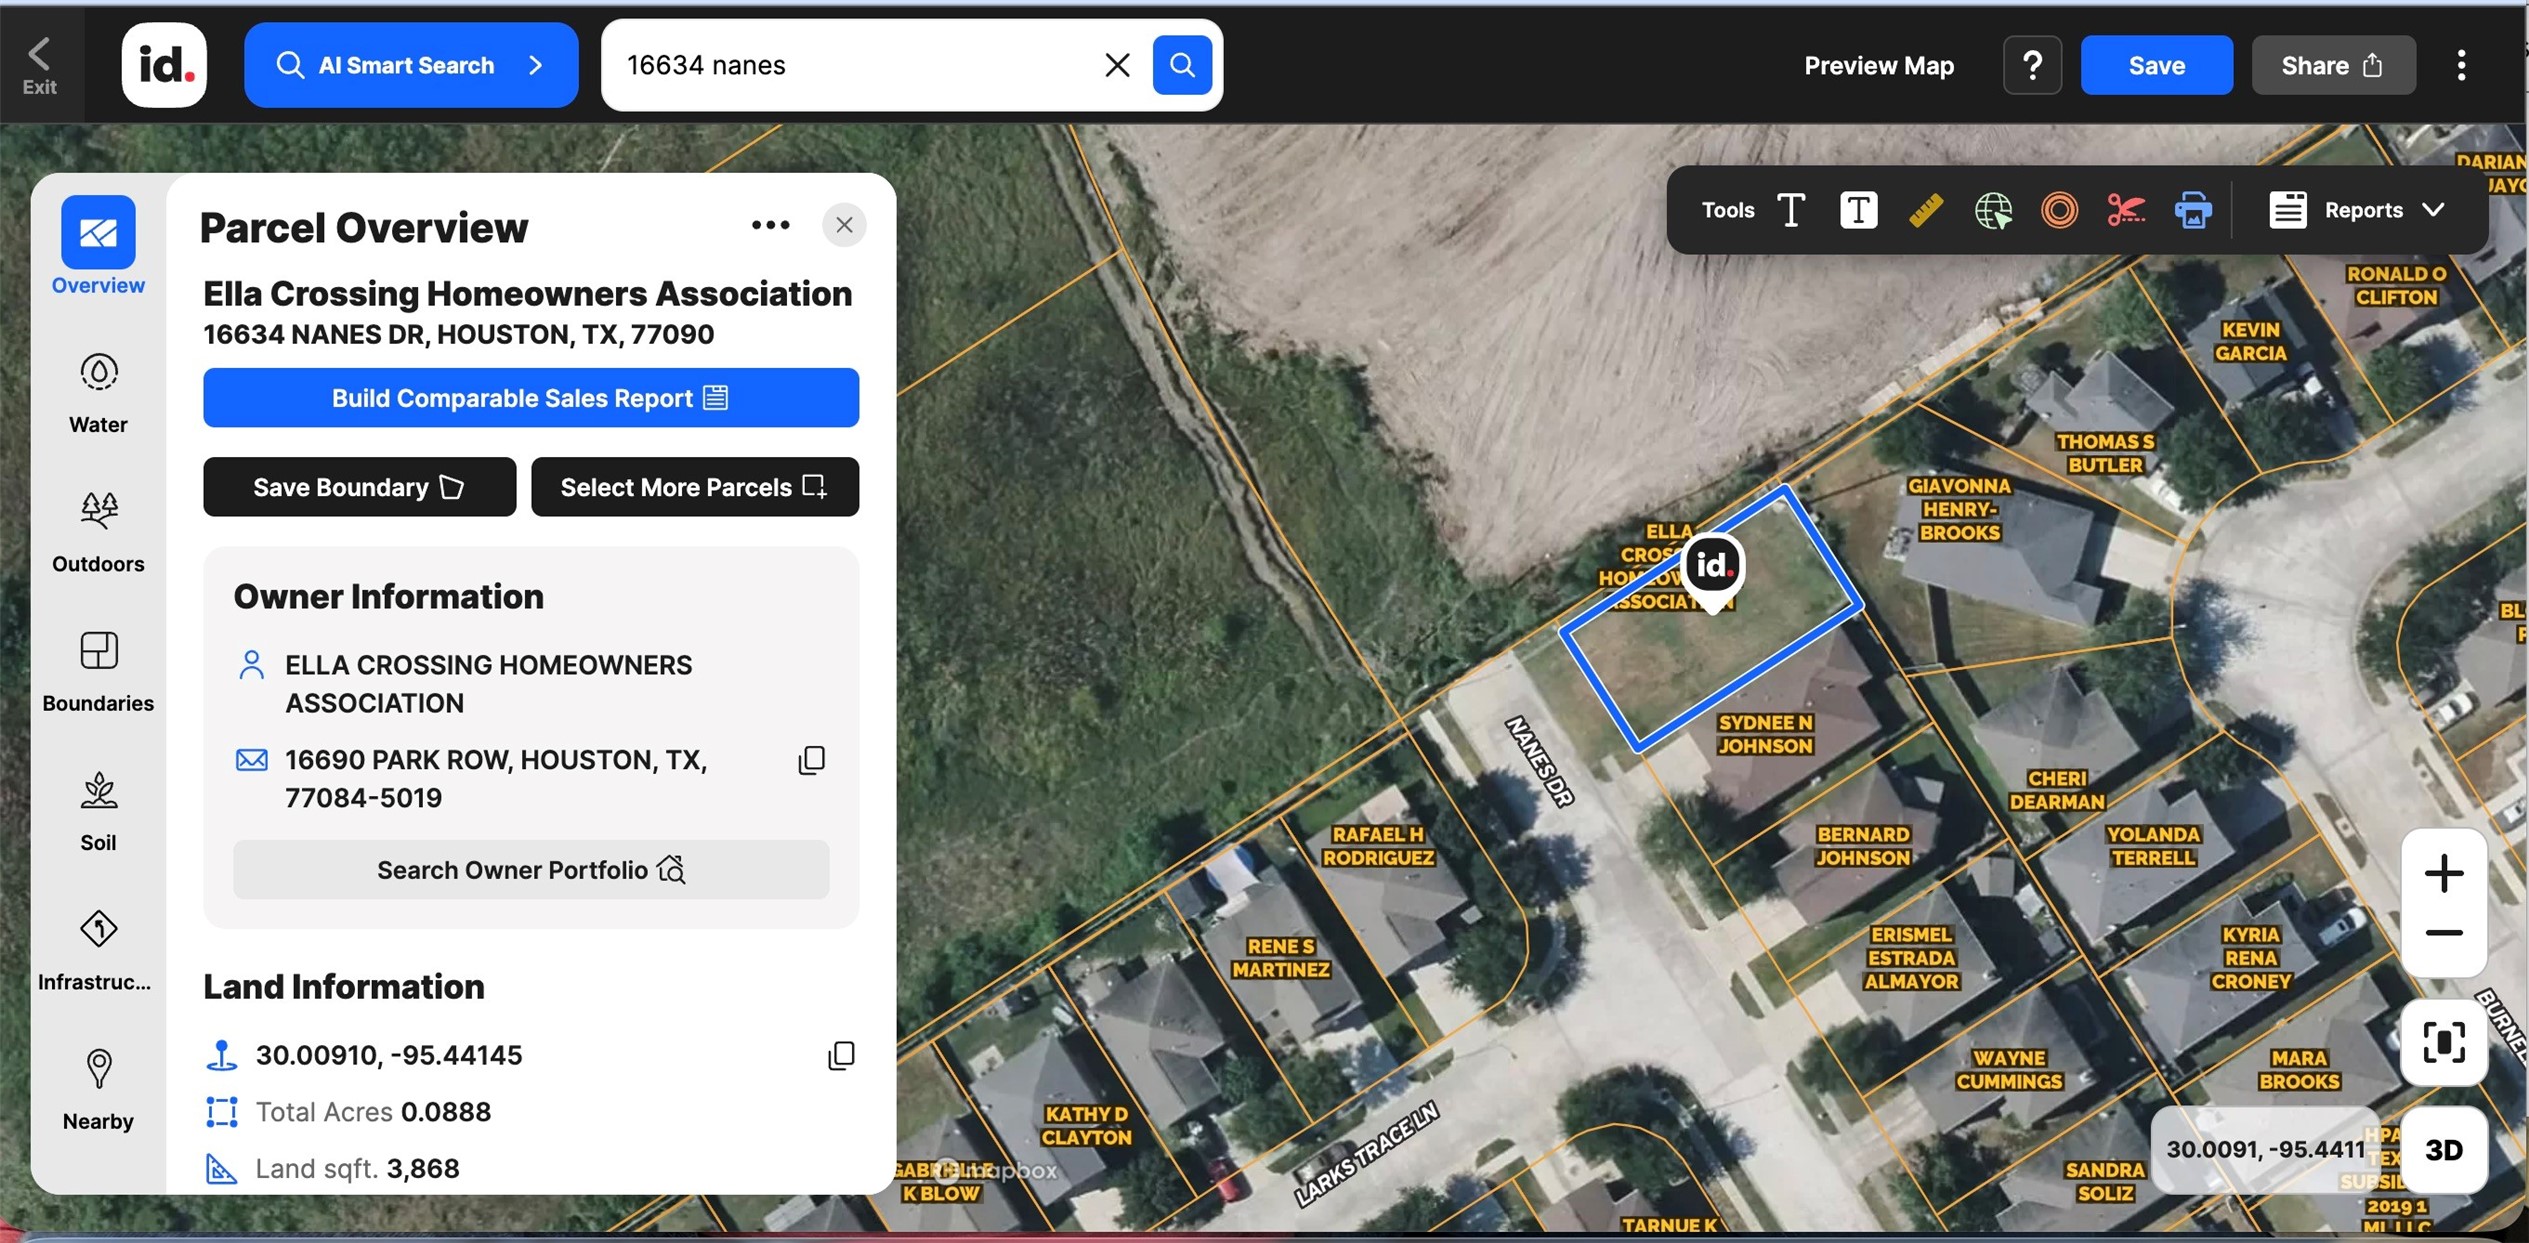Image resolution: width=2529 pixels, height=1243 pixels.
Task: Open AI Smart Search panel
Action: [411, 65]
